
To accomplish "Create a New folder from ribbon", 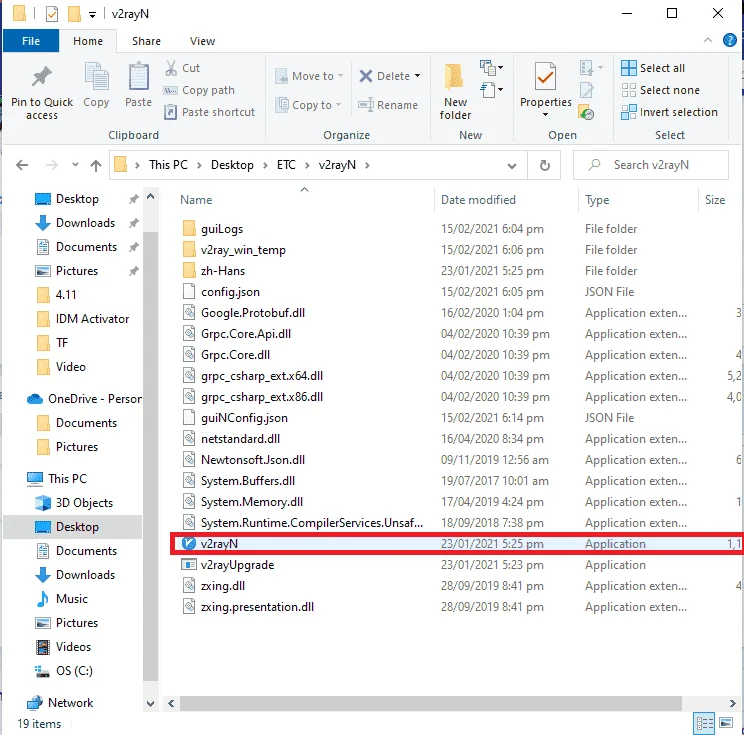I will (455, 92).
